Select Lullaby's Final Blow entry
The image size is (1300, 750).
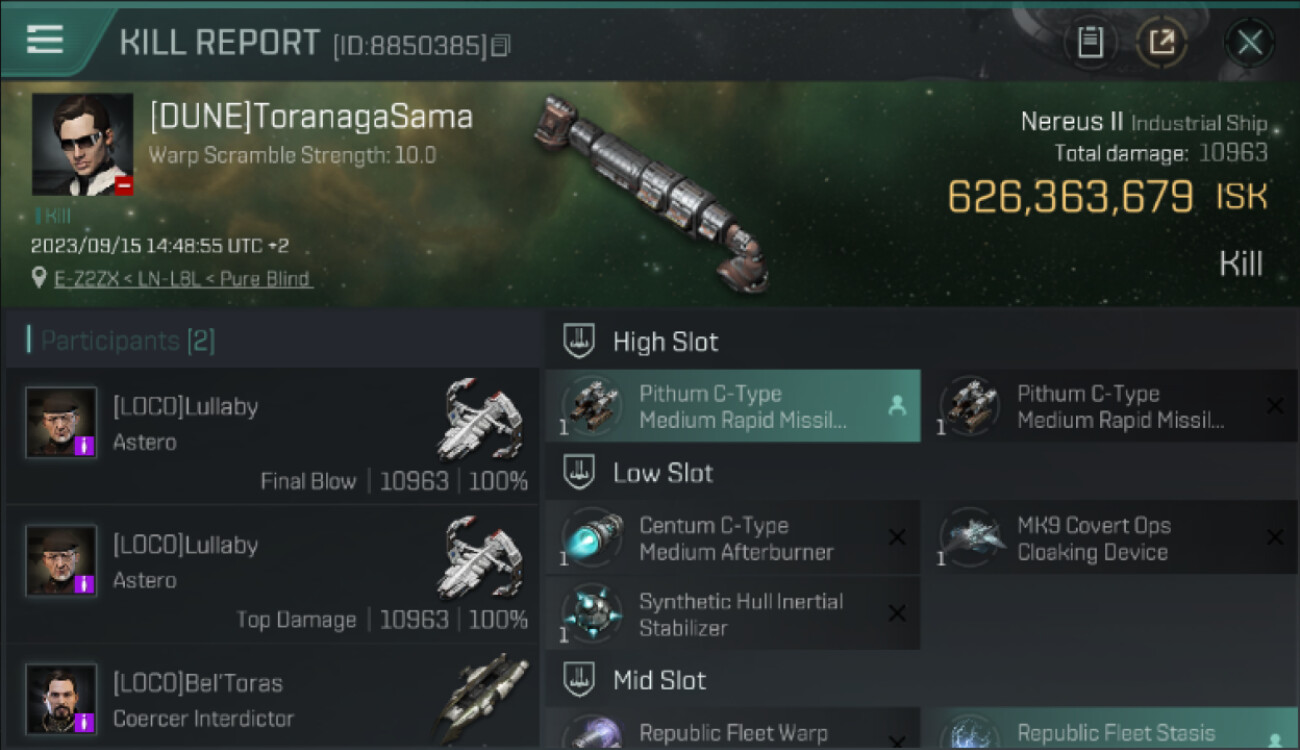[272, 437]
